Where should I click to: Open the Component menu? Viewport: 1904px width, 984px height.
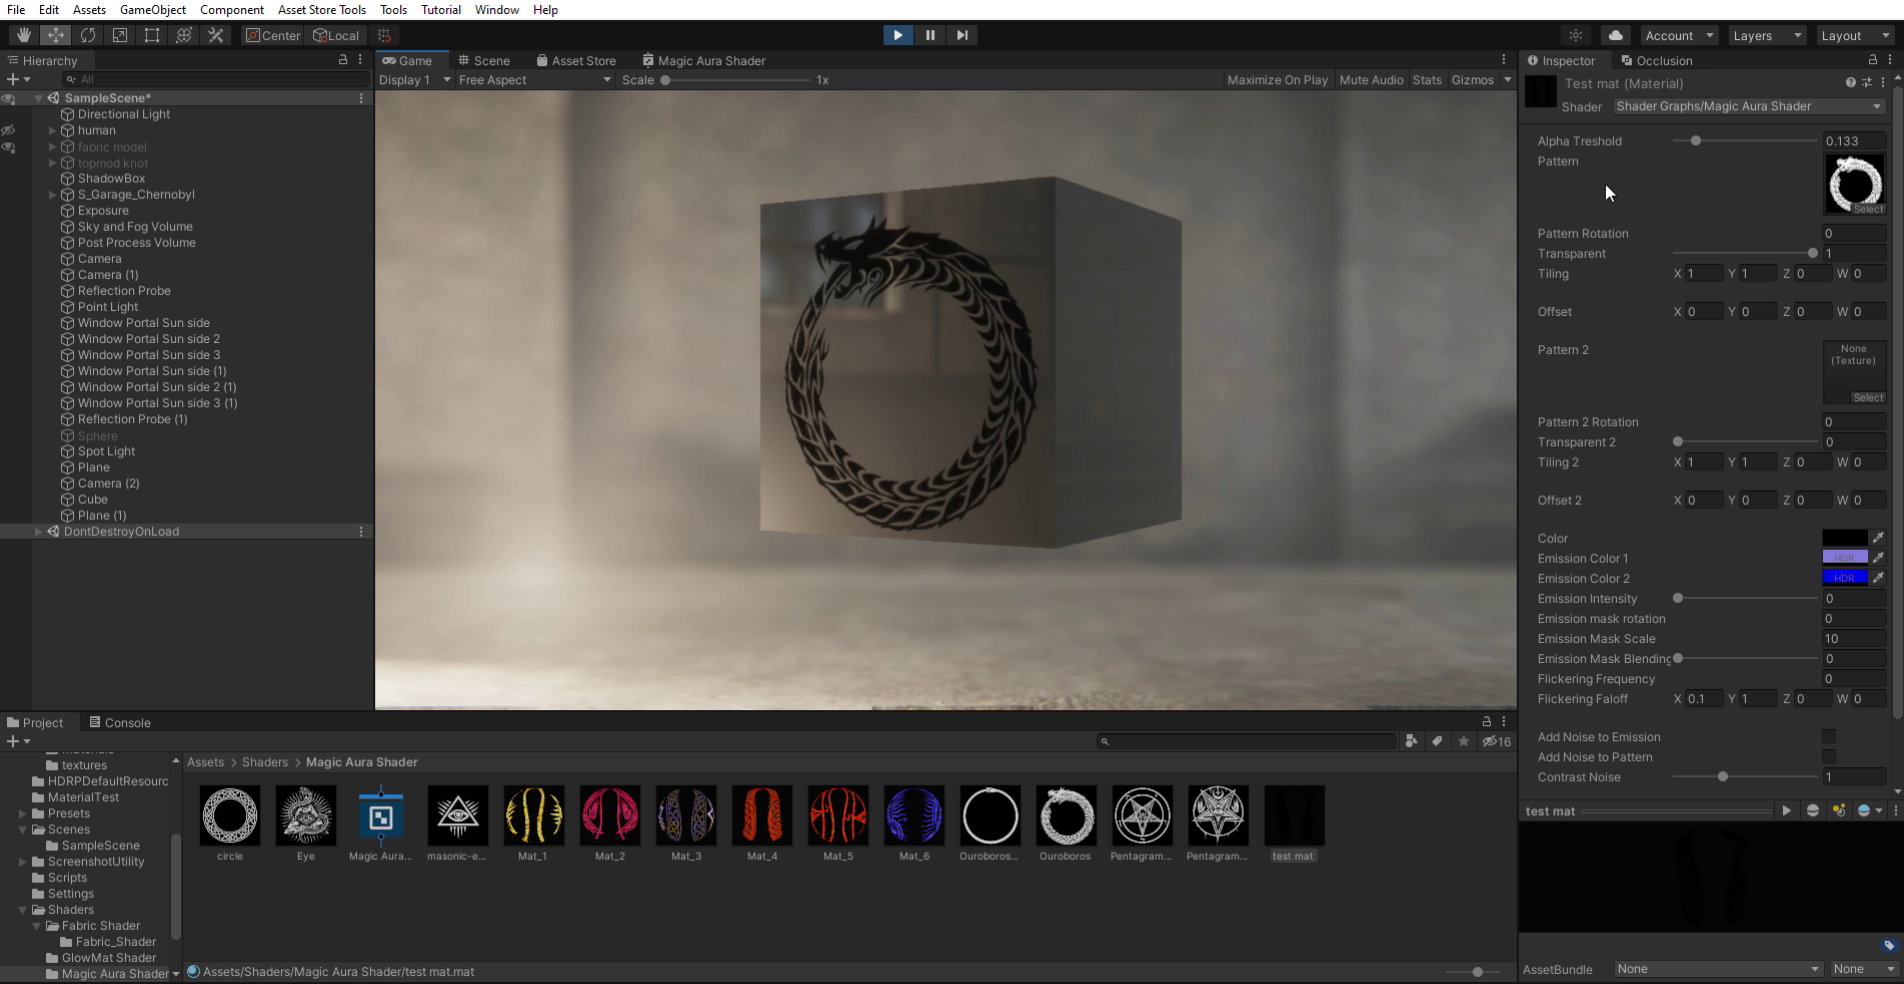(232, 10)
